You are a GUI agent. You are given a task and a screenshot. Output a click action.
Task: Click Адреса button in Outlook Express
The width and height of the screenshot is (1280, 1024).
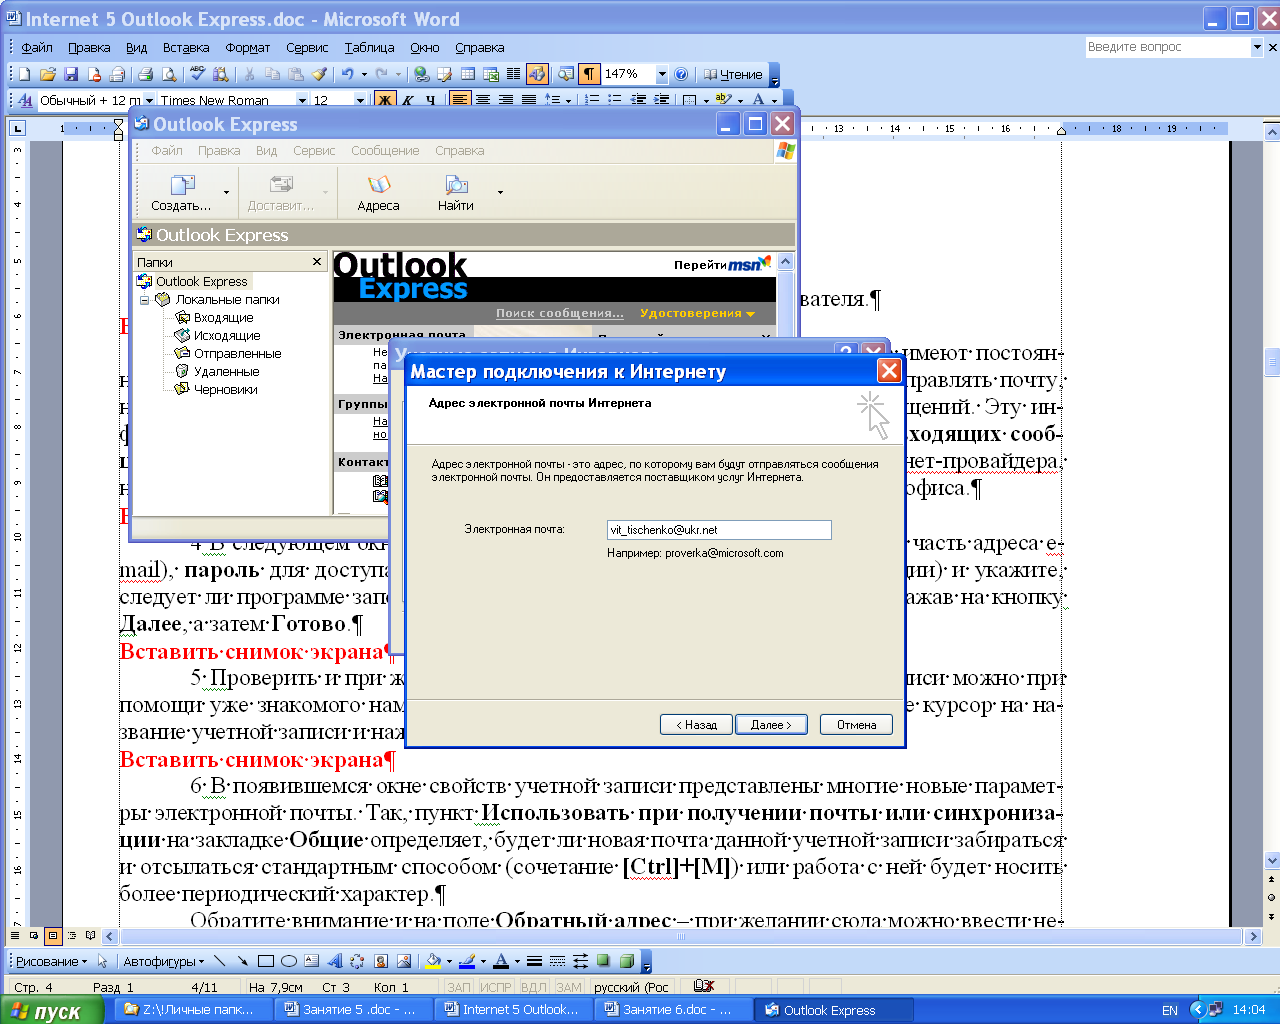(378, 192)
